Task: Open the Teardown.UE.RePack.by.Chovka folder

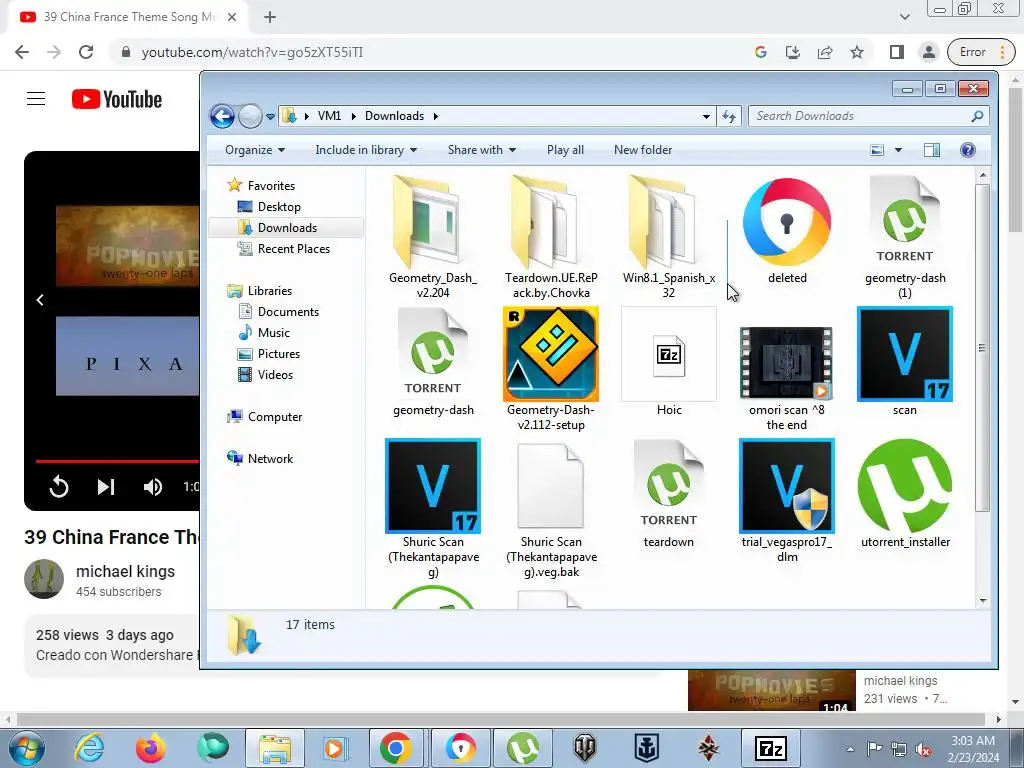Action: point(551,222)
